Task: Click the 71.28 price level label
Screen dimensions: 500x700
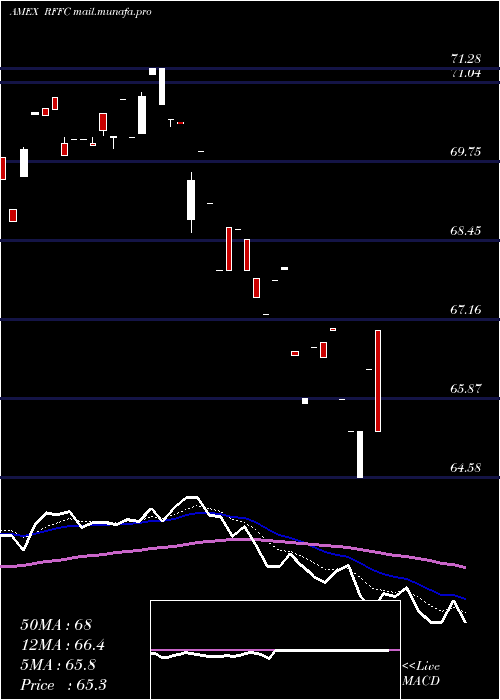Action: coord(466,59)
